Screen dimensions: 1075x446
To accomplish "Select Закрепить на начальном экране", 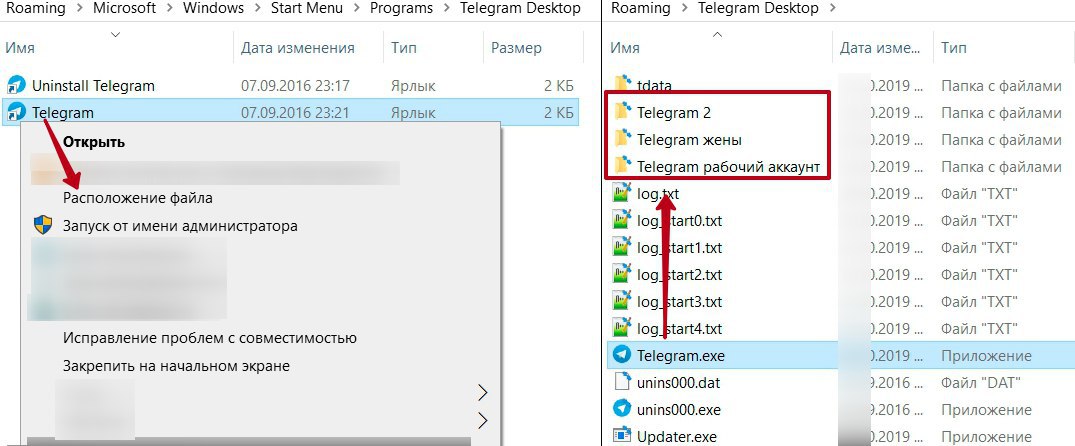I will (x=176, y=366).
